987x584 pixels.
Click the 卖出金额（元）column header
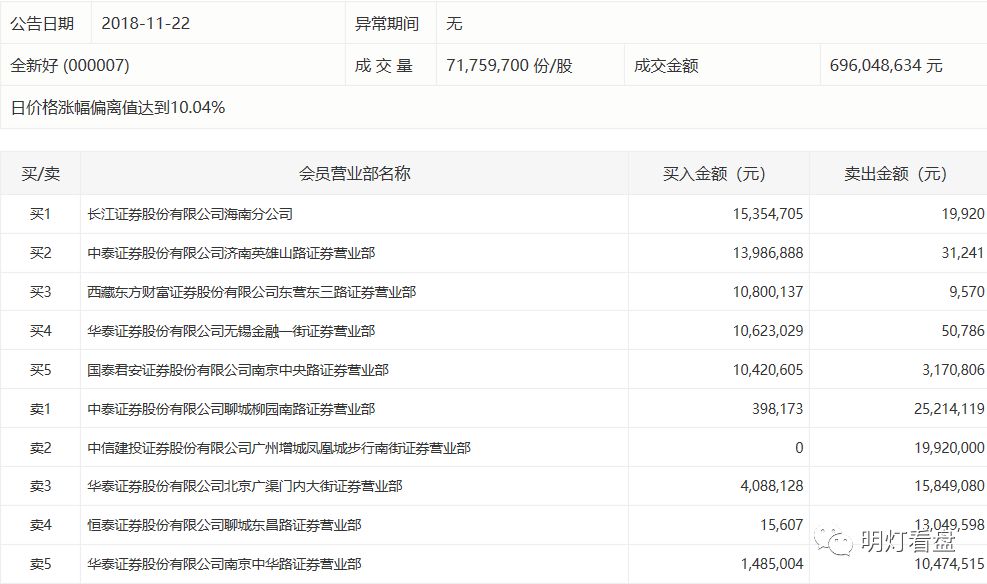(895, 174)
